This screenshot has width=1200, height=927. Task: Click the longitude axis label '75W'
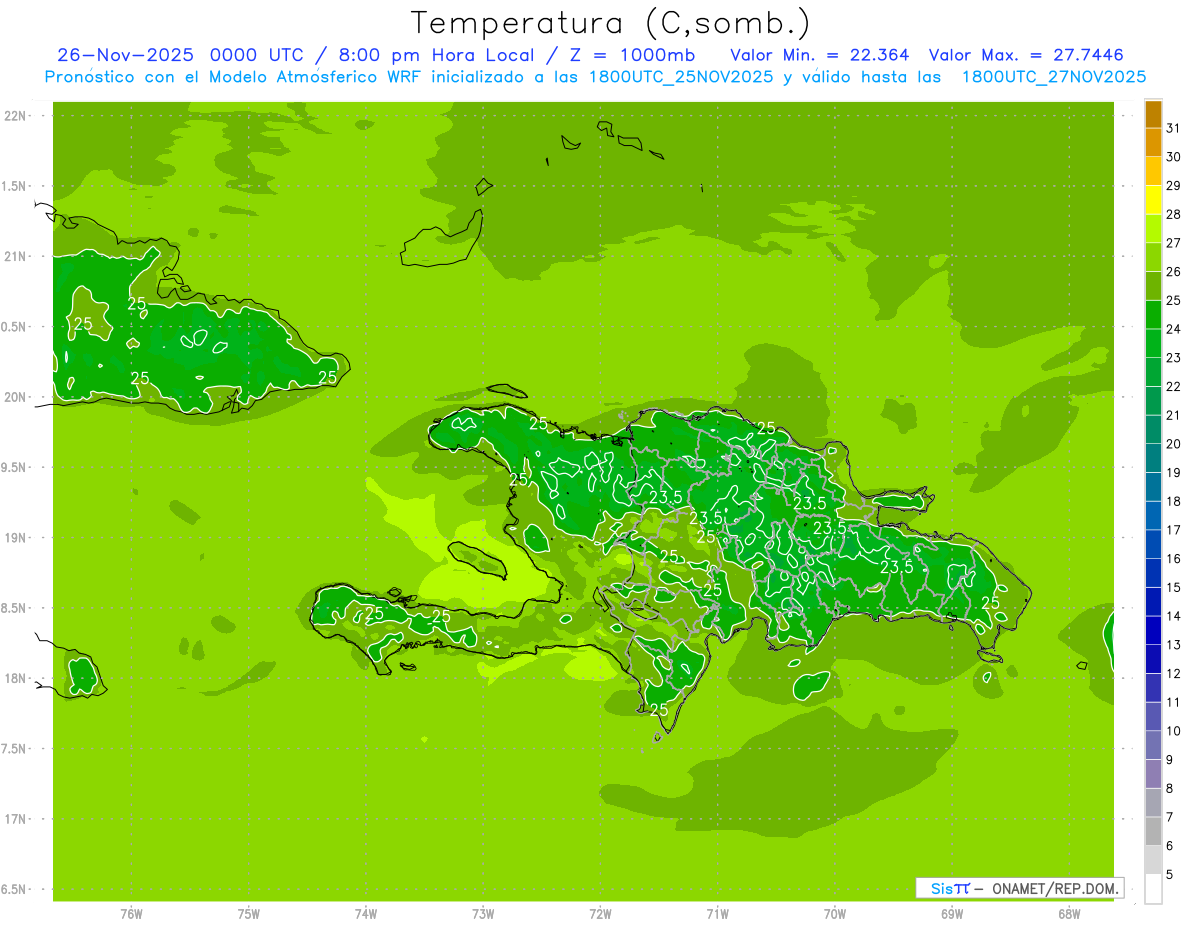[249, 914]
